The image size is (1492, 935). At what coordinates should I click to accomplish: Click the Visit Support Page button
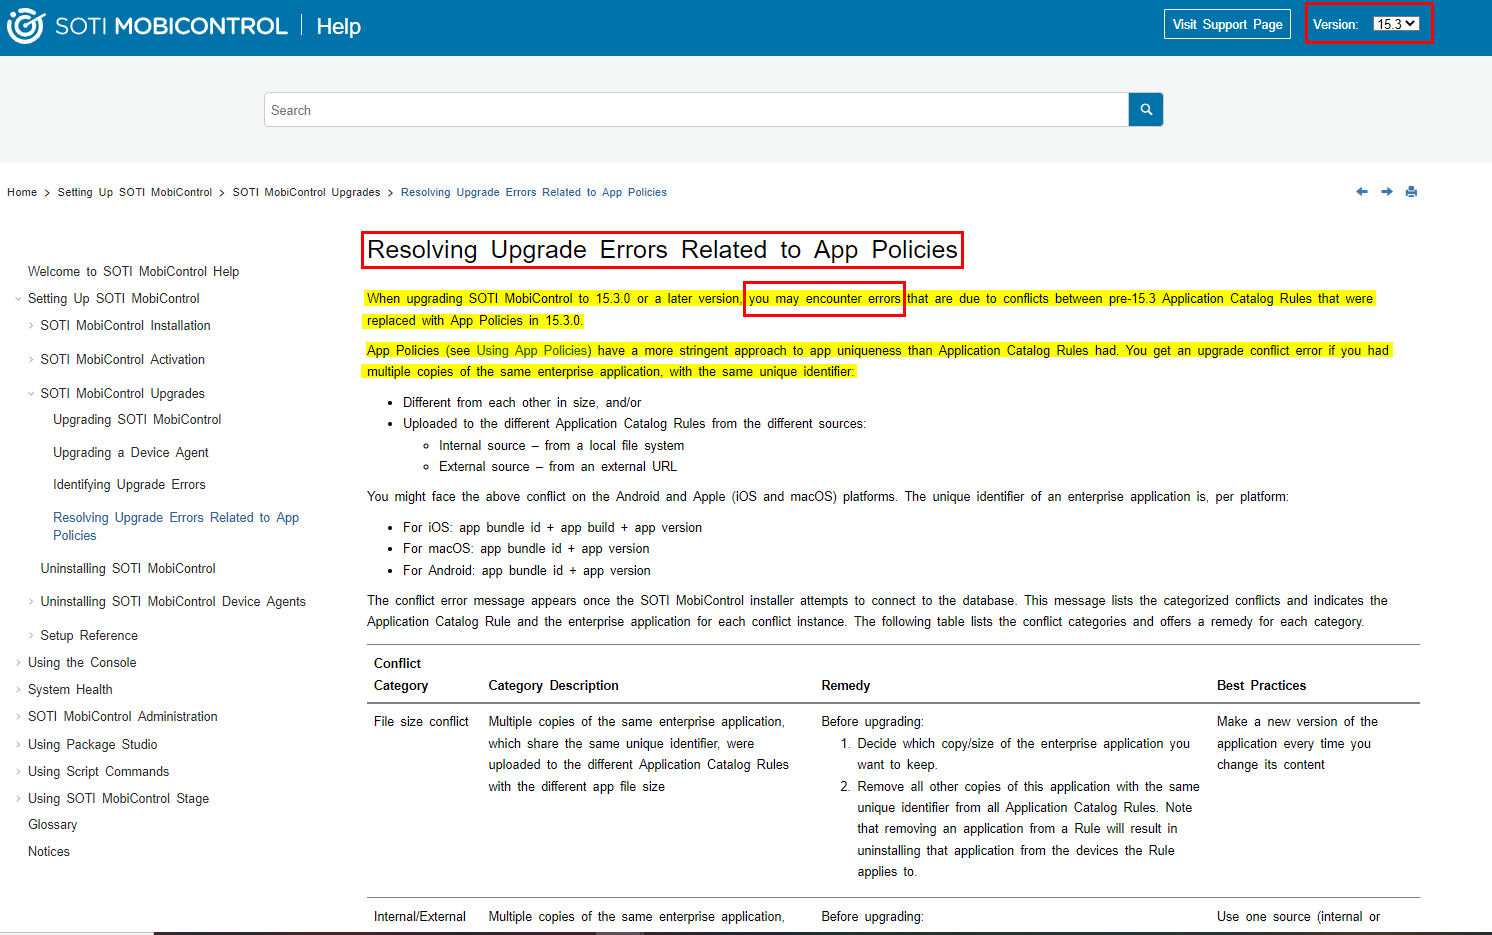(x=1227, y=24)
